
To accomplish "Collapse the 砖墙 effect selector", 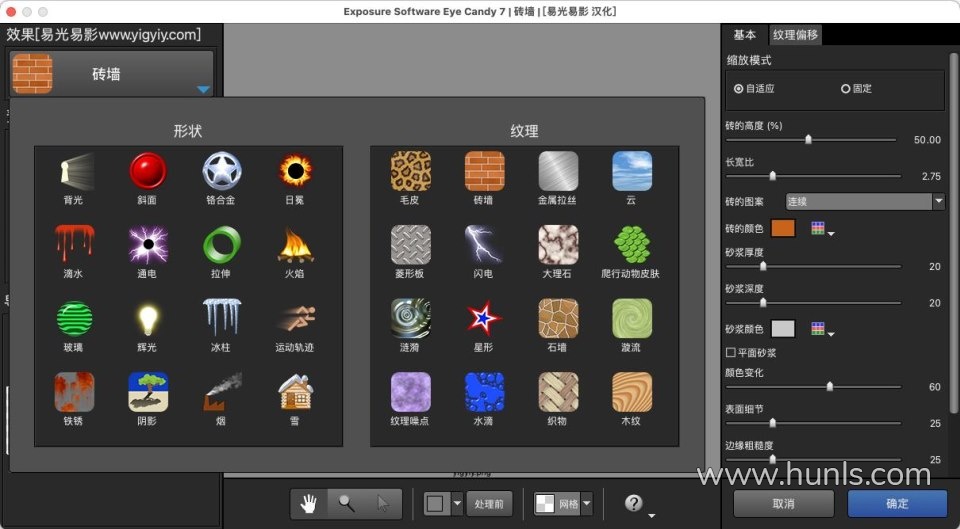I will coord(203,89).
